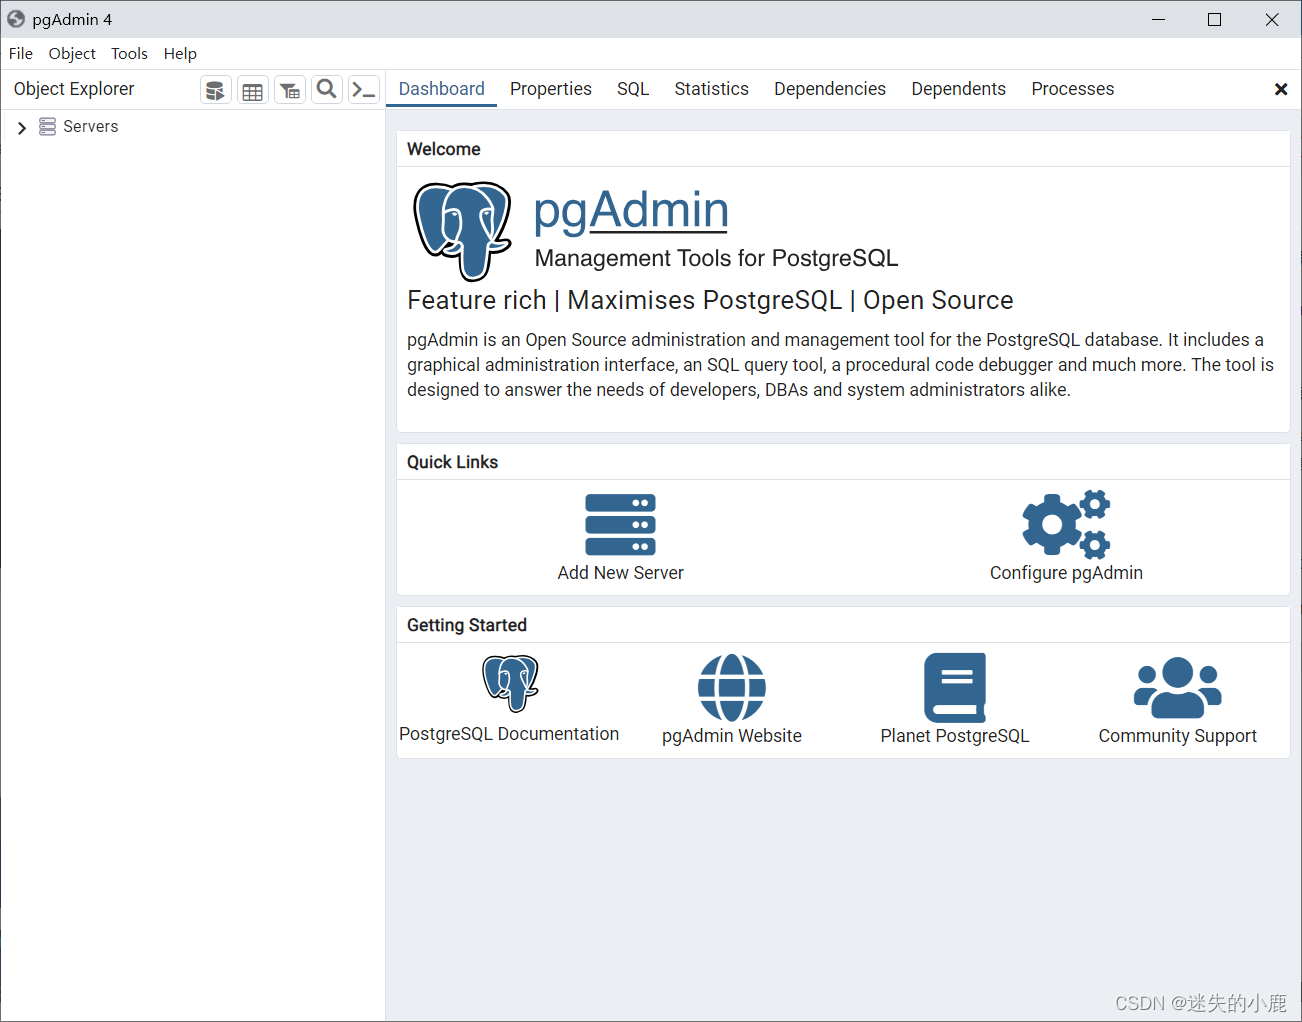Click the PostgreSQL Documentation elephant icon
The width and height of the screenshot is (1302, 1022).
[510, 683]
